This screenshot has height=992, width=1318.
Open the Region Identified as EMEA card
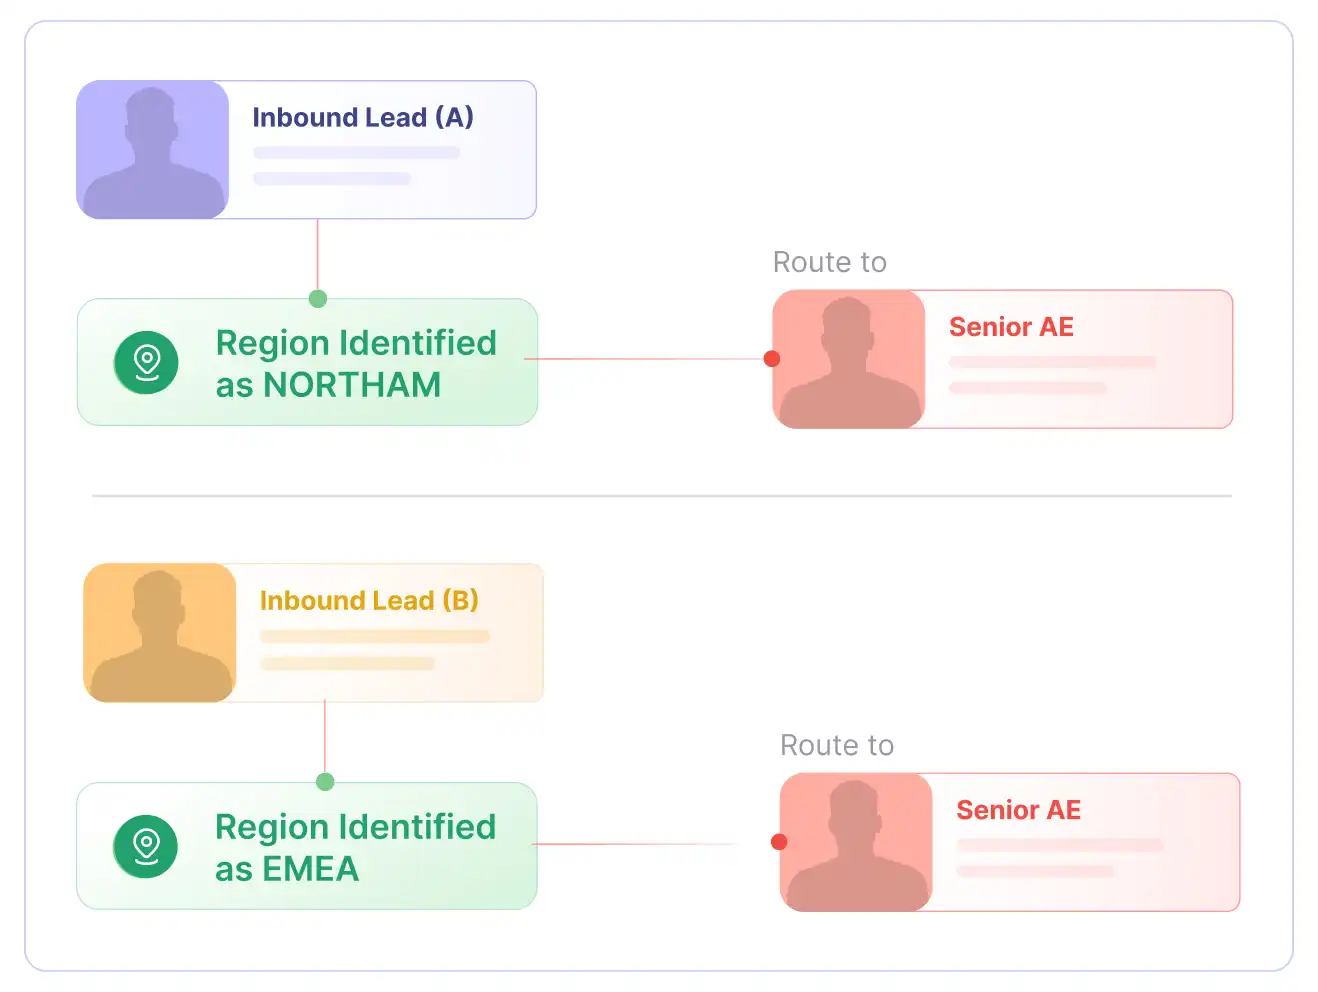coord(307,846)
